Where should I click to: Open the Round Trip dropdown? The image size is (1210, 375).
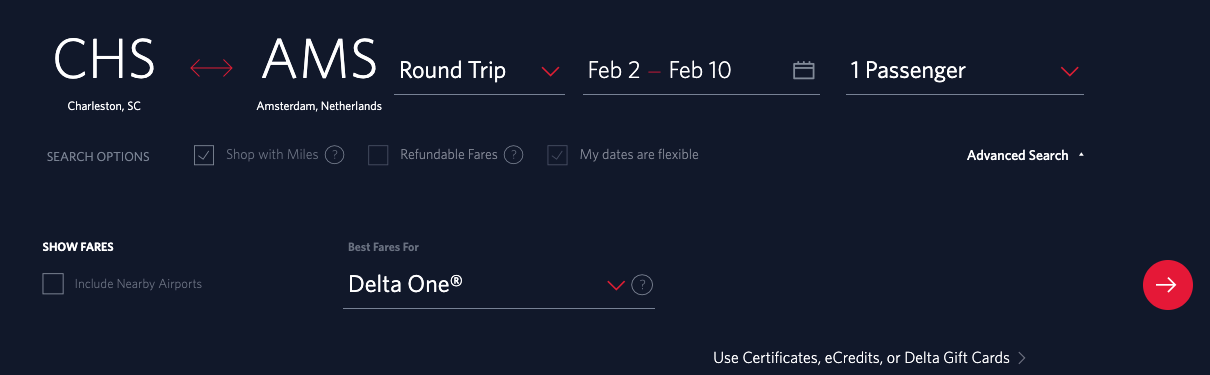coord(480,71)
